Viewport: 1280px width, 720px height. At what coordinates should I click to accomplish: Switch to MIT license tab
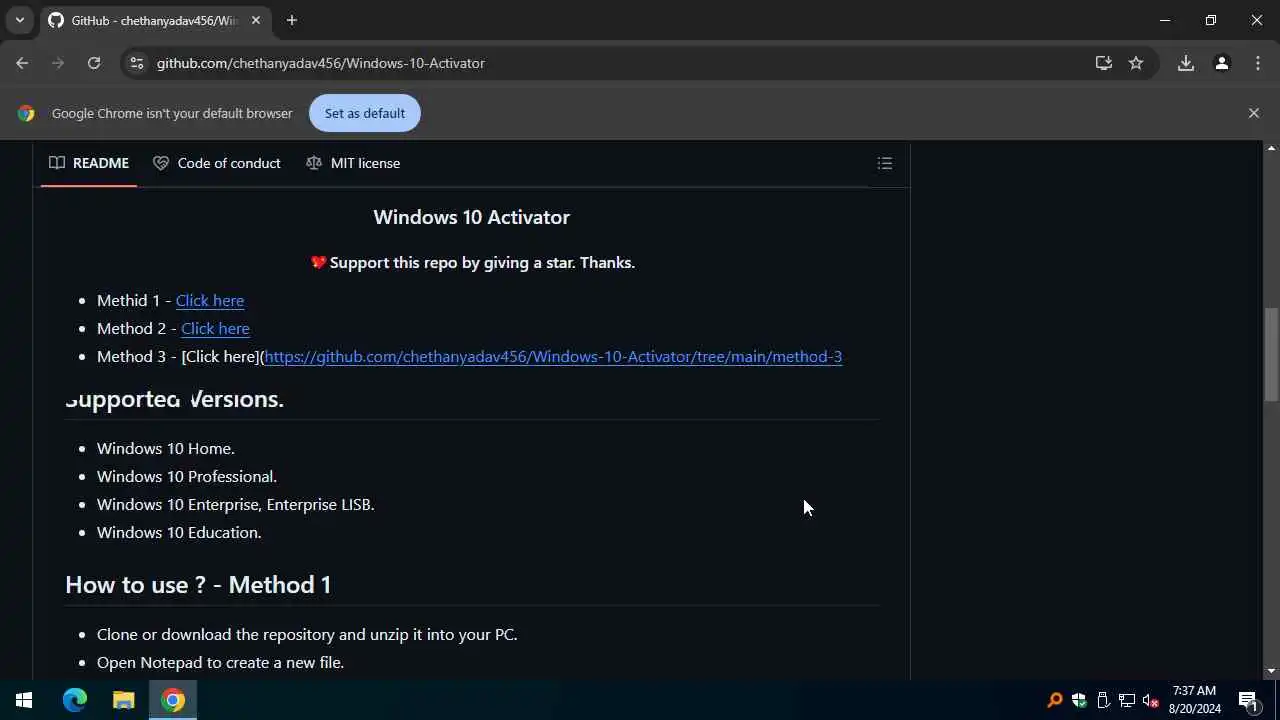click(353, 163)
